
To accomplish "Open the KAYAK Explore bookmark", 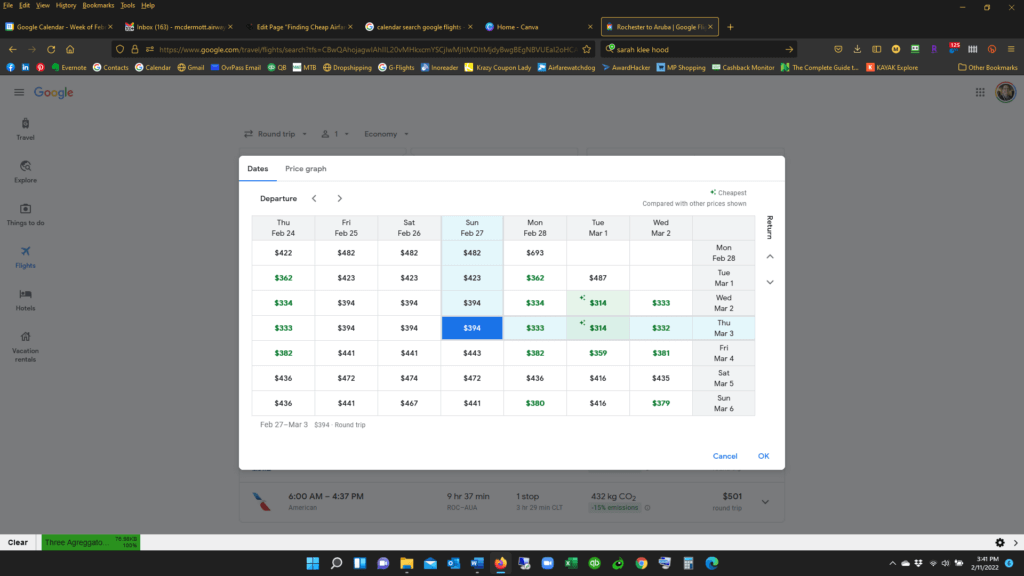I will (x=892, y=67).
